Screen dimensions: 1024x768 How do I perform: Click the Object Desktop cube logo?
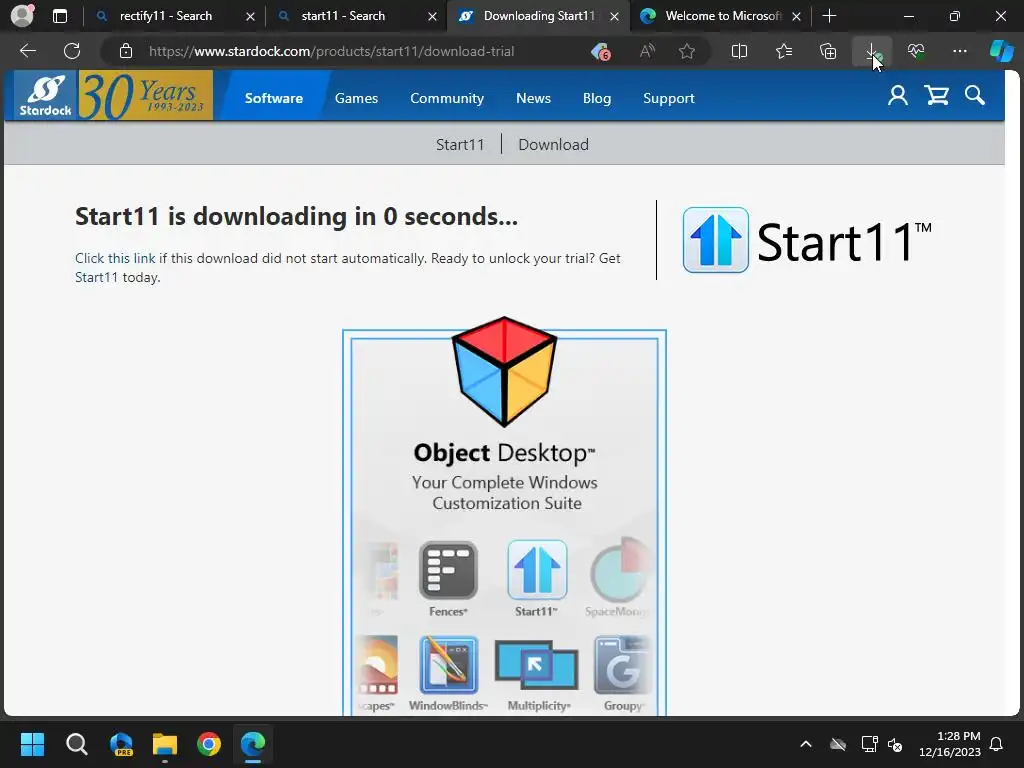click(x=504, y=372)
